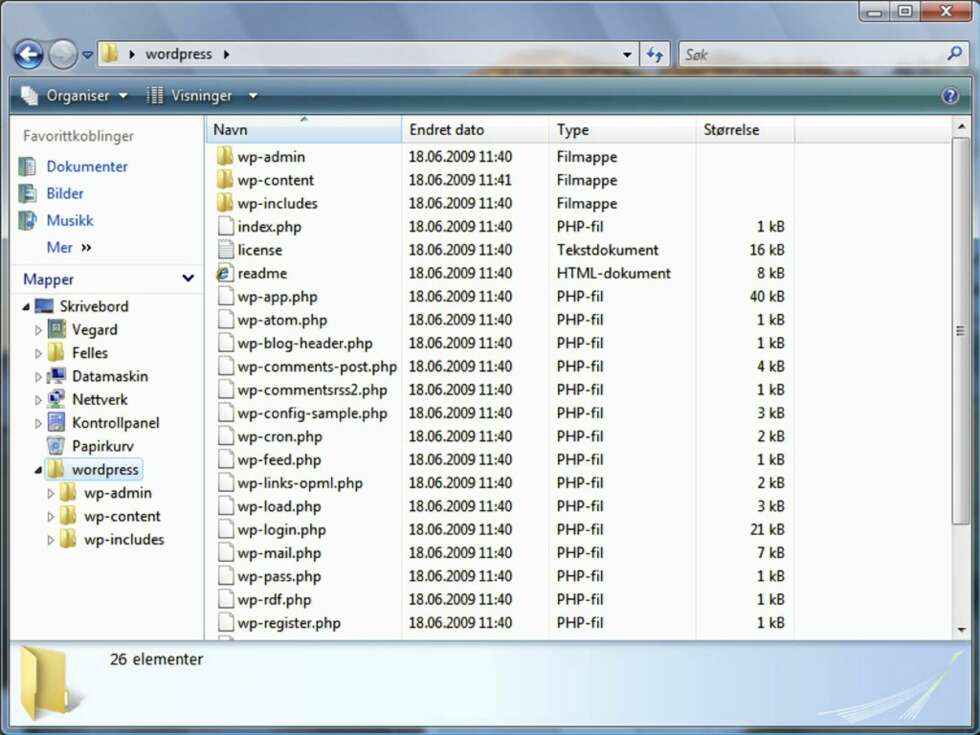This screenshot has height=735, width=980.
Task: Open recent pages dropdown beside nav arrows
Action: tap(88, 55)
